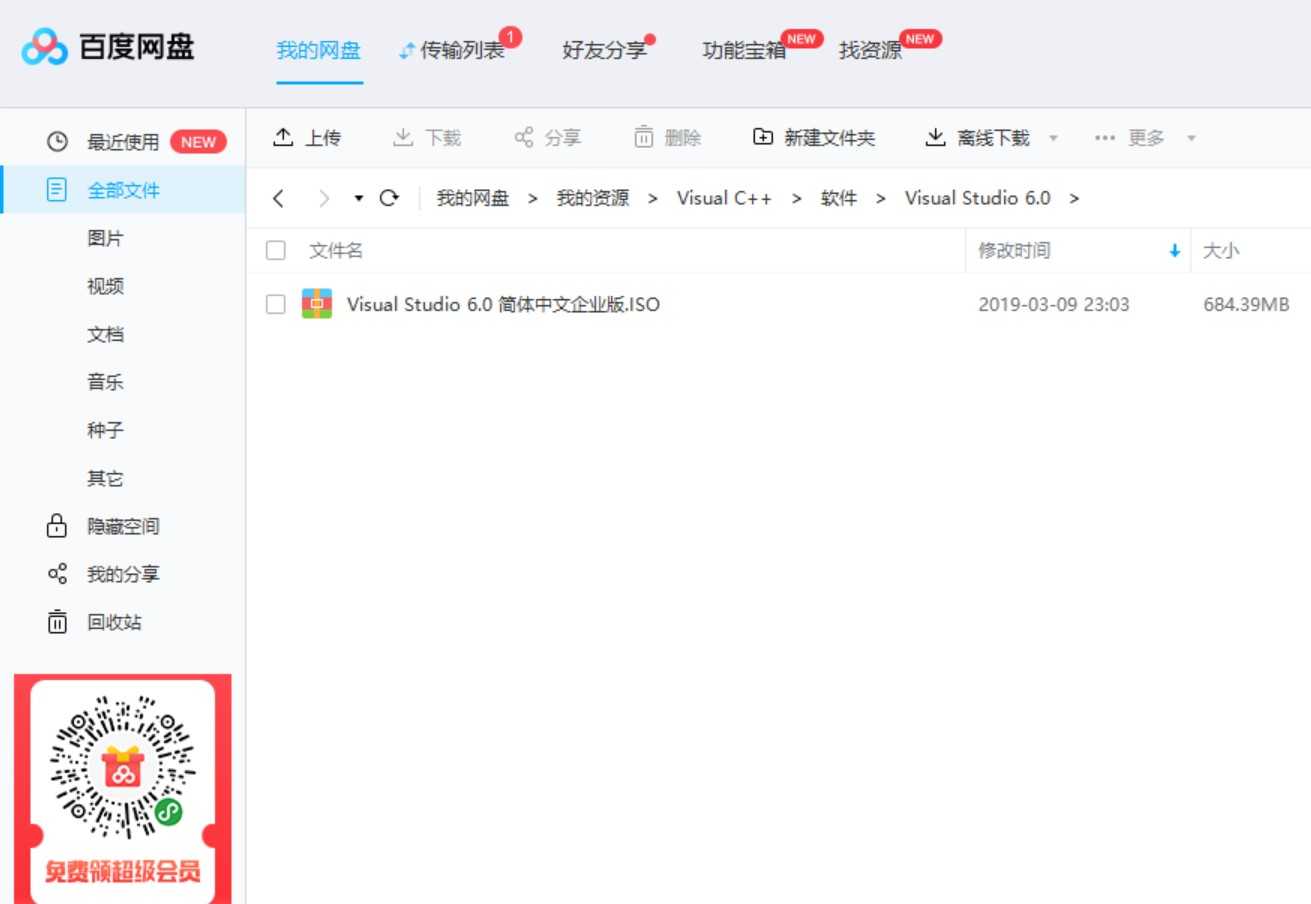1311x904 pixels.
Task: Tick the select-all checkbox beside 文件名
Action: click(x=276, y=251)
